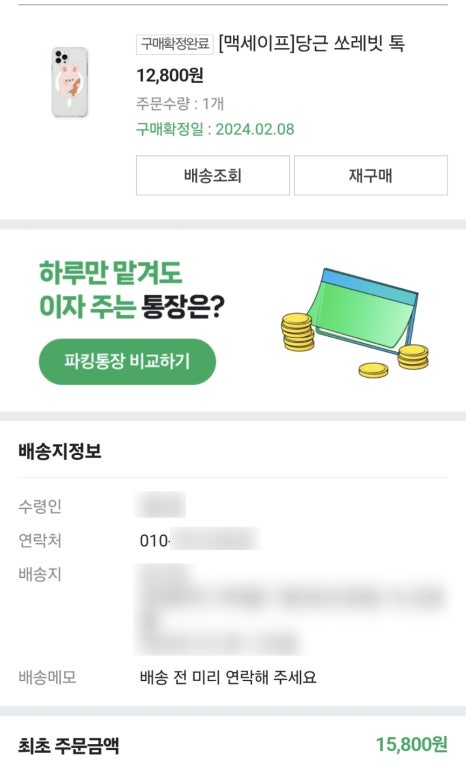Click the blurred 수령인 recipient name
466x770 pixels.
(x=161, y=505)
